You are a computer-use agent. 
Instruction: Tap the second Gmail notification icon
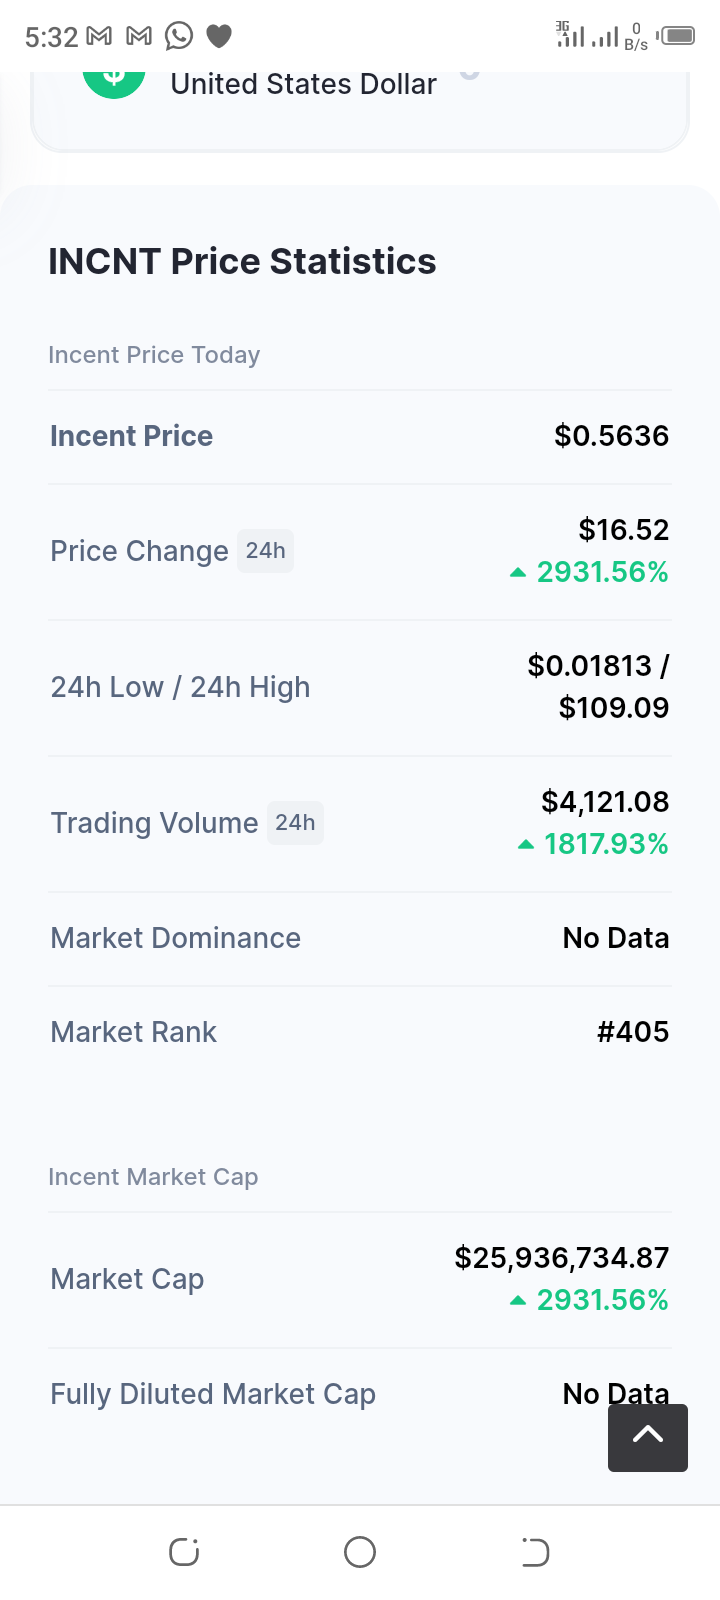(139, 37)
